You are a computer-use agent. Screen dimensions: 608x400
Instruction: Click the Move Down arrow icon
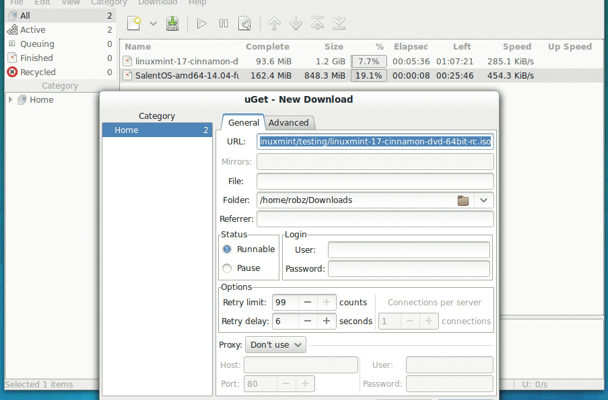(296, 24)
